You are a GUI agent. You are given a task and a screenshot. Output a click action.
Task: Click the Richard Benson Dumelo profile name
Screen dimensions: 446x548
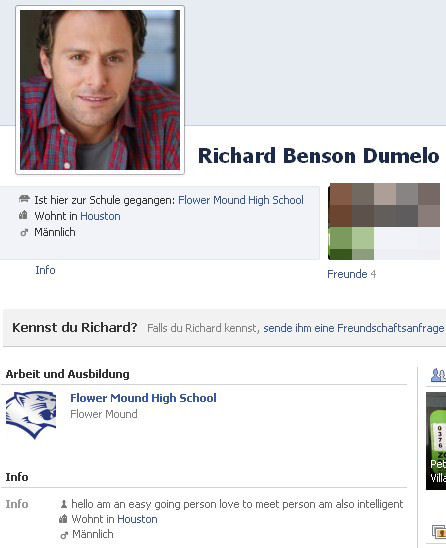tap(318, 156)
